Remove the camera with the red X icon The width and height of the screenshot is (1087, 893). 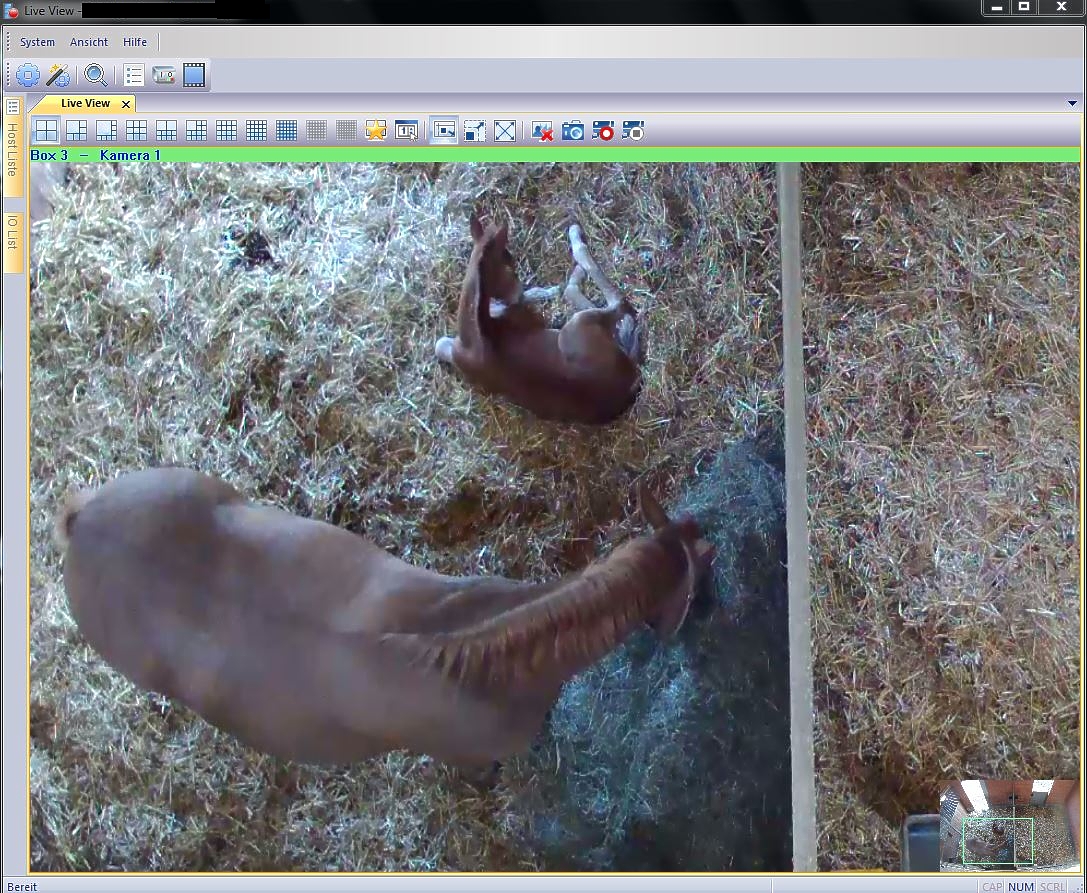tap(542, 131)
